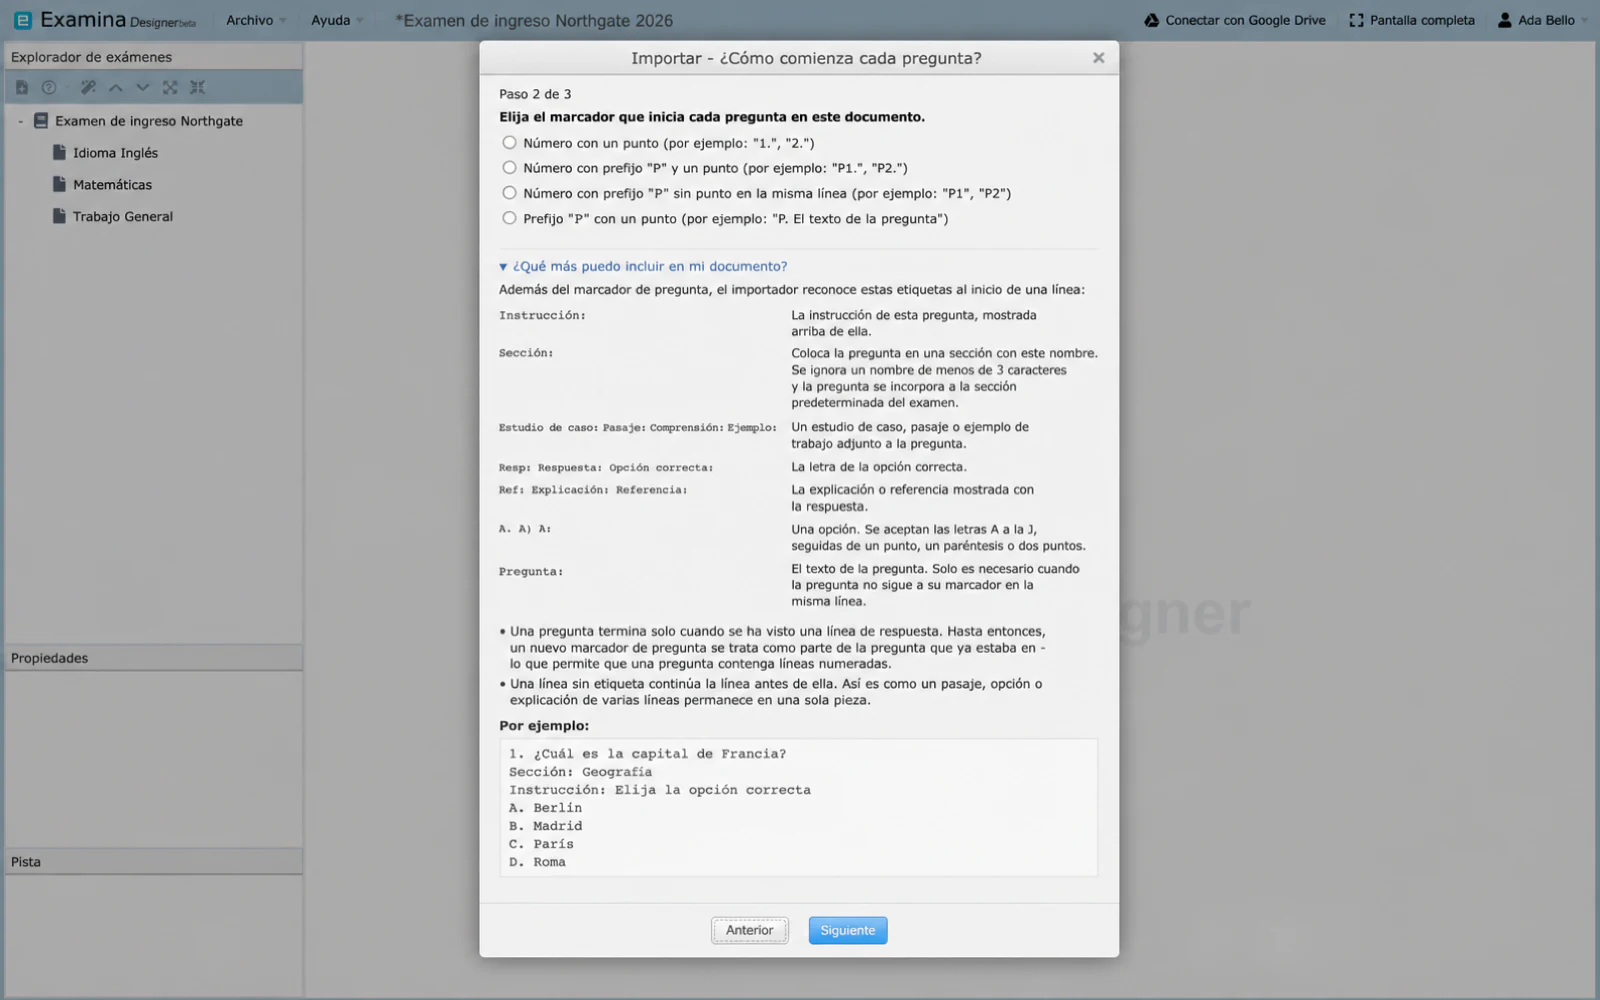Click the Examina logo icon
The image size is (1600, 1000).
coord(22,20)
